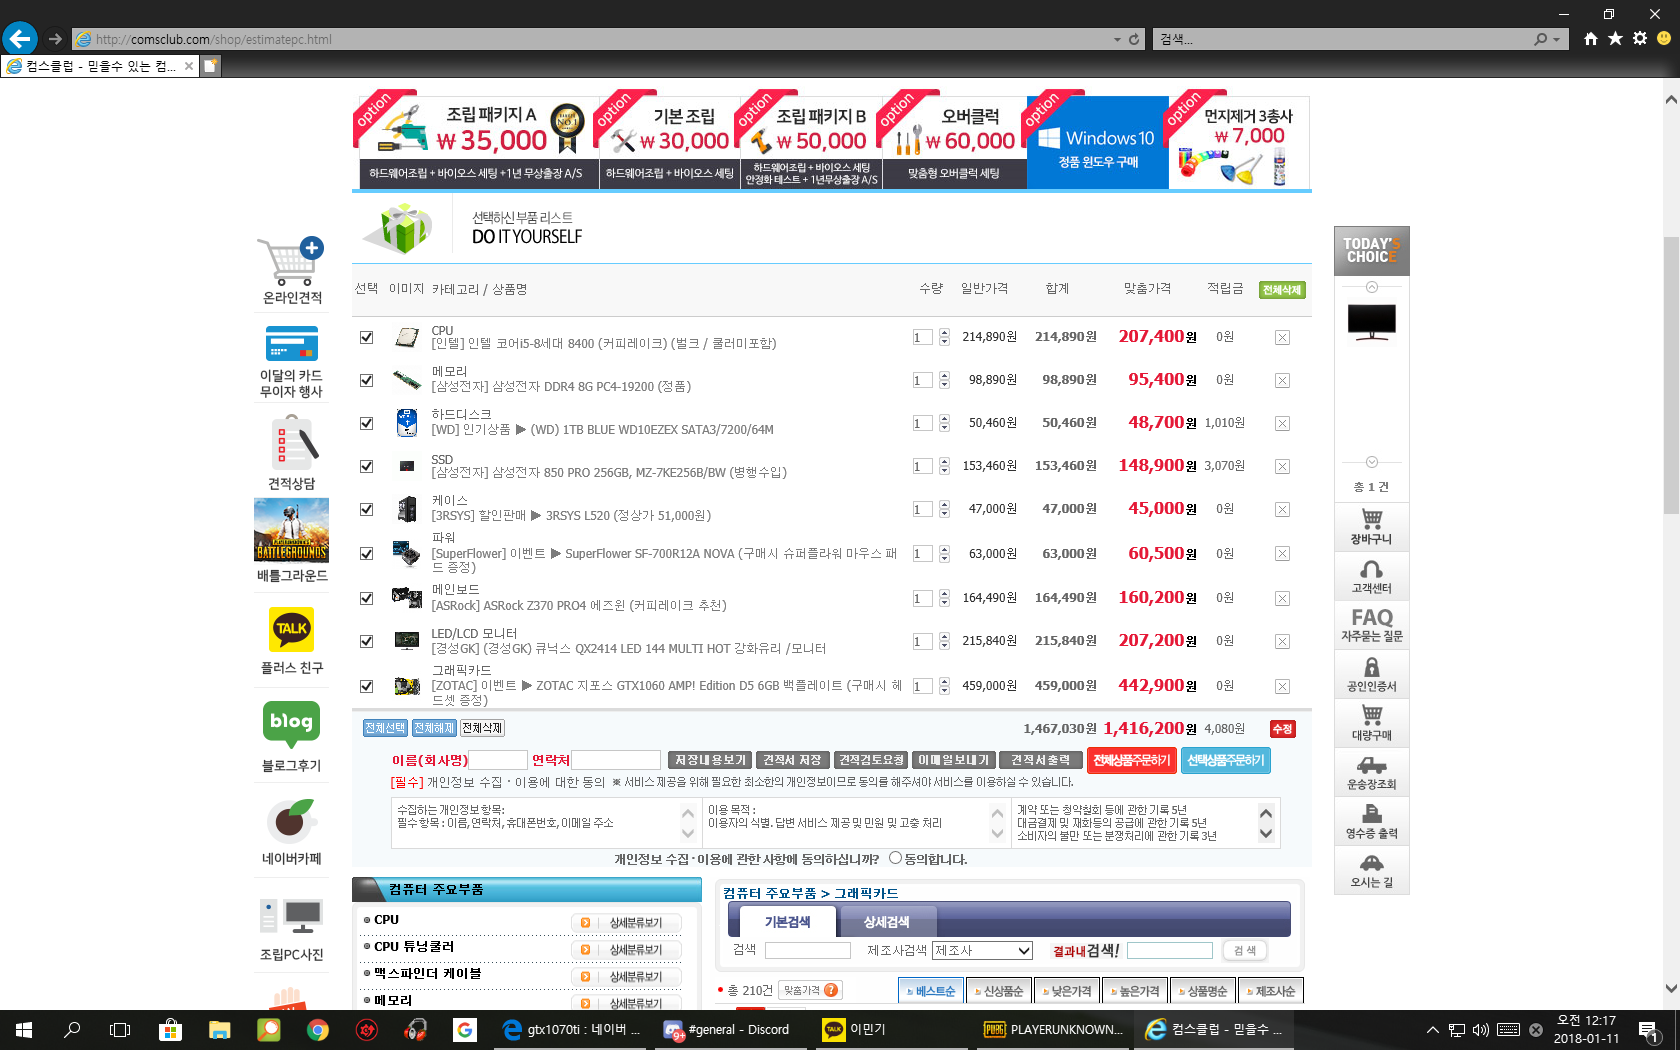1680x1050 pixels.
Task: Open 영수증 출력 printer icon
Action: coord(1371,820)
